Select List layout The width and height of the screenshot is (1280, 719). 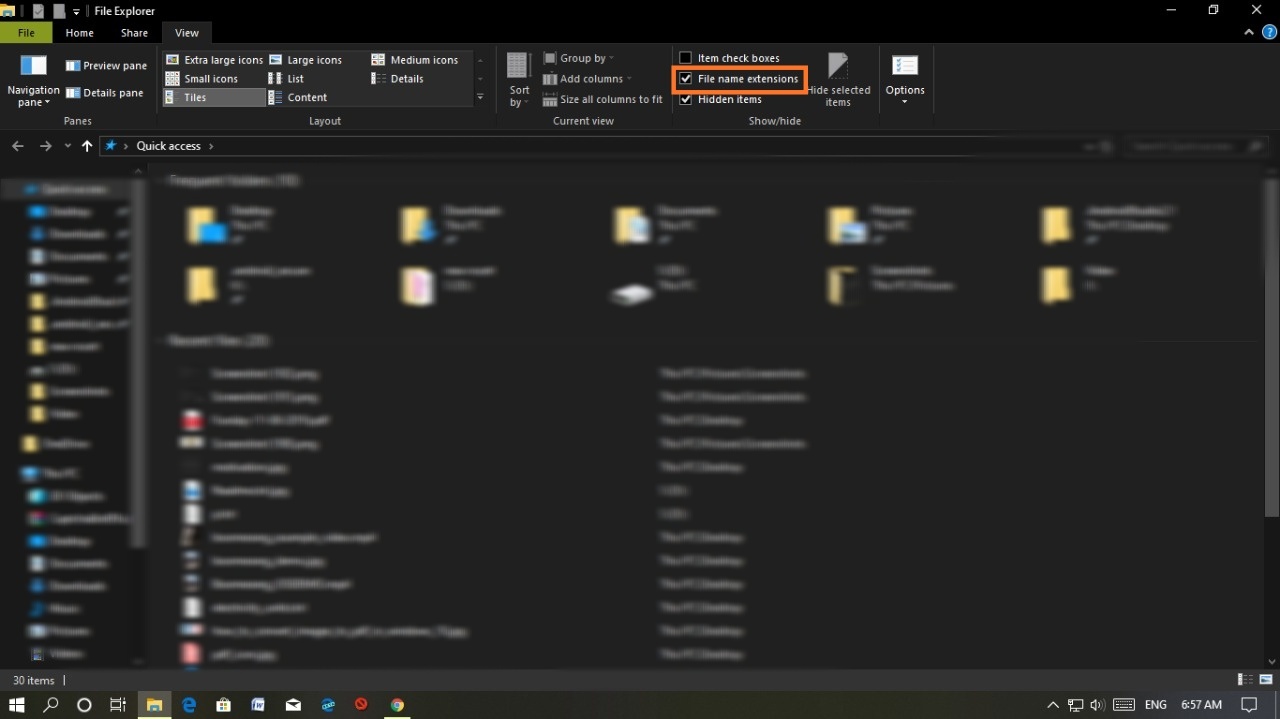[x=286, y=79]
